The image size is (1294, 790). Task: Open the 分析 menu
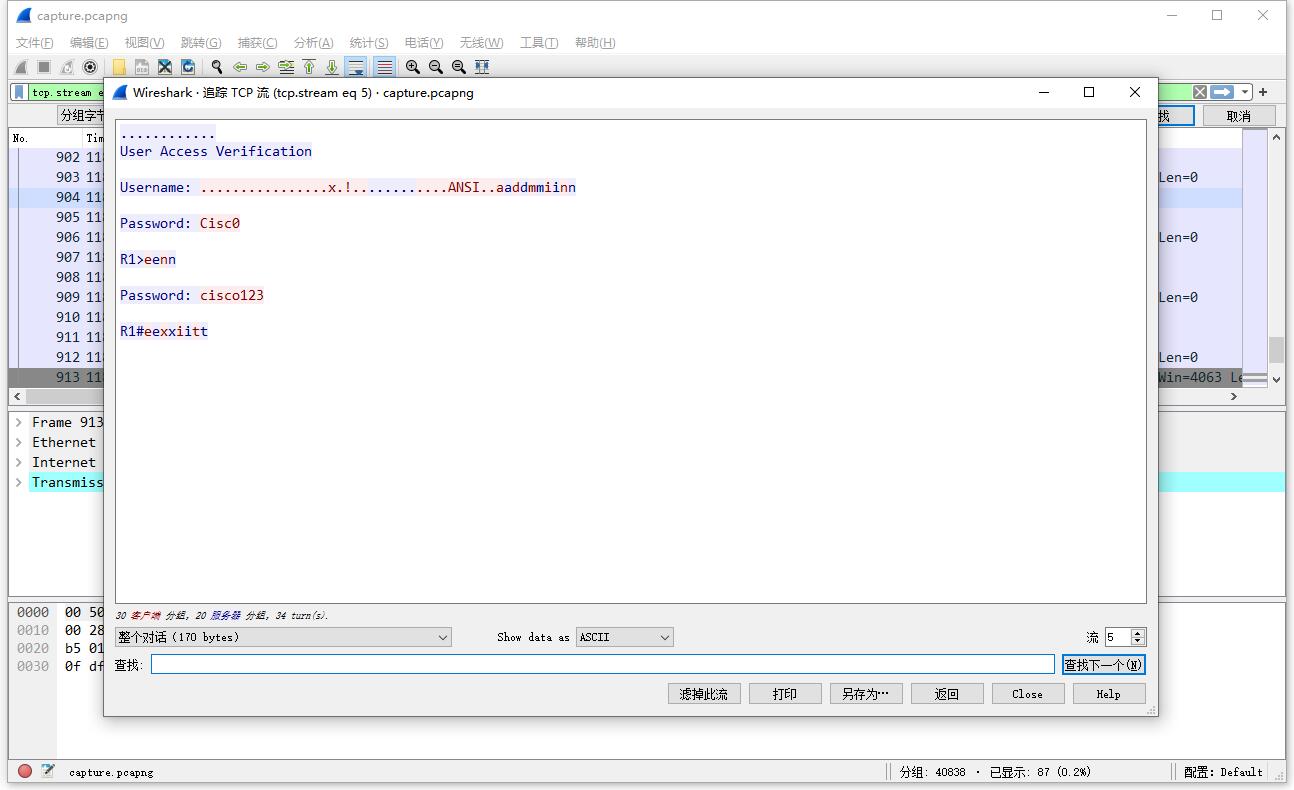(313, 42)
